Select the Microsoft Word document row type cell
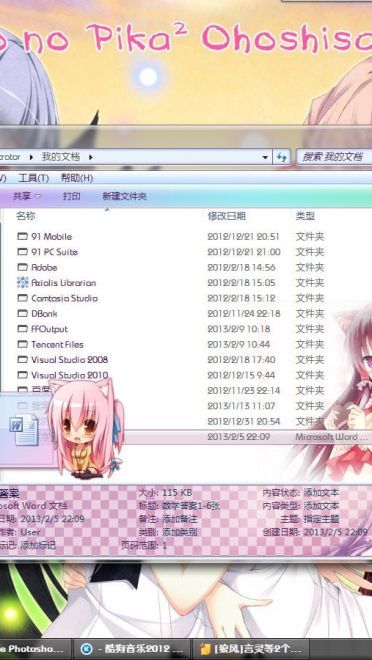Image resolution: width=372 pixels, height=660 pixels. (331, 437)
